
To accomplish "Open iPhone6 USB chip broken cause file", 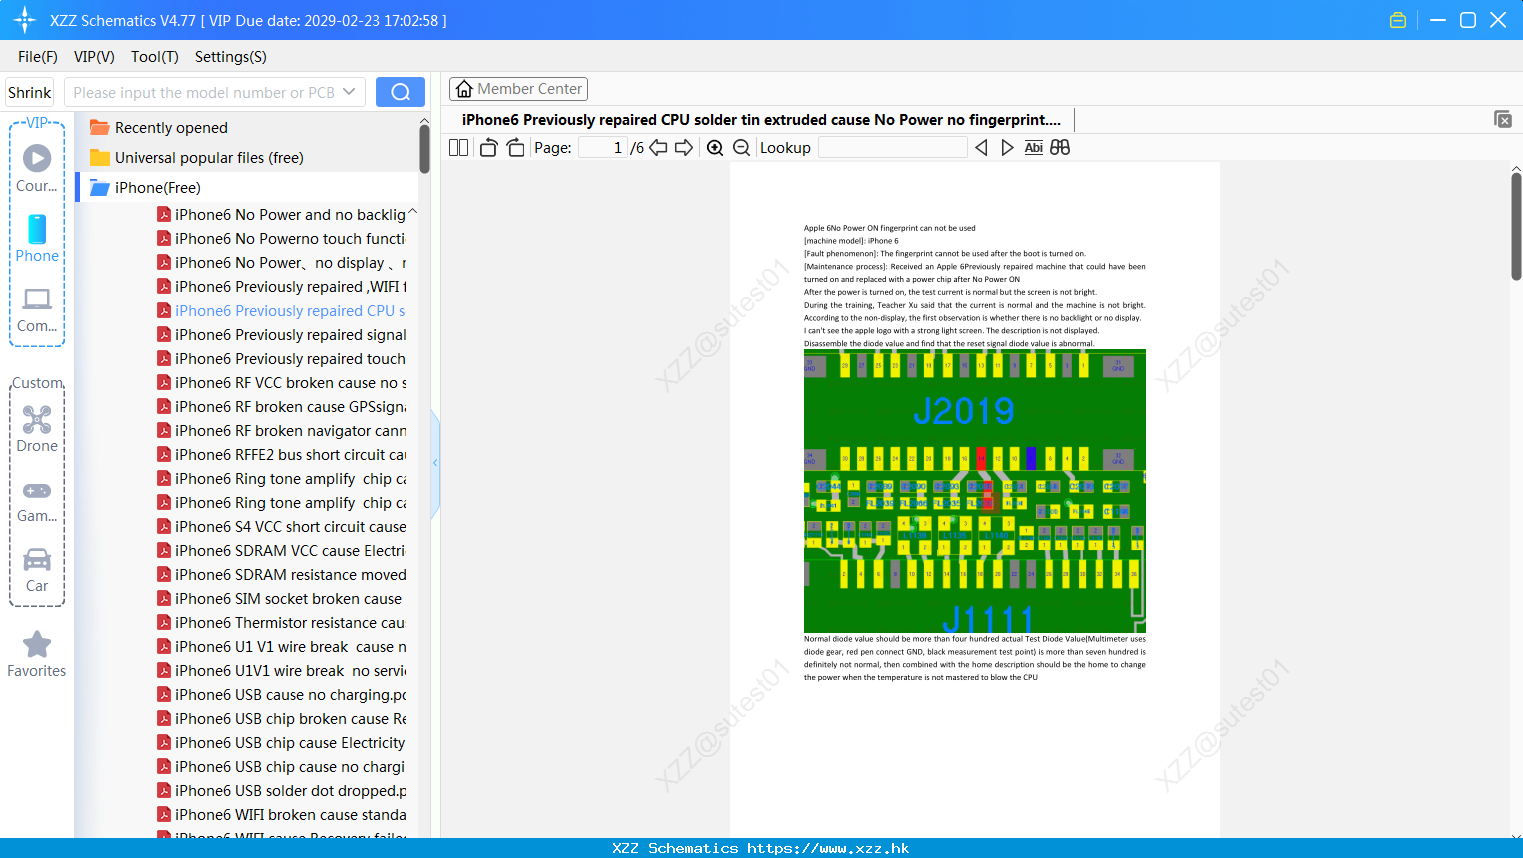I will [281, 719].
